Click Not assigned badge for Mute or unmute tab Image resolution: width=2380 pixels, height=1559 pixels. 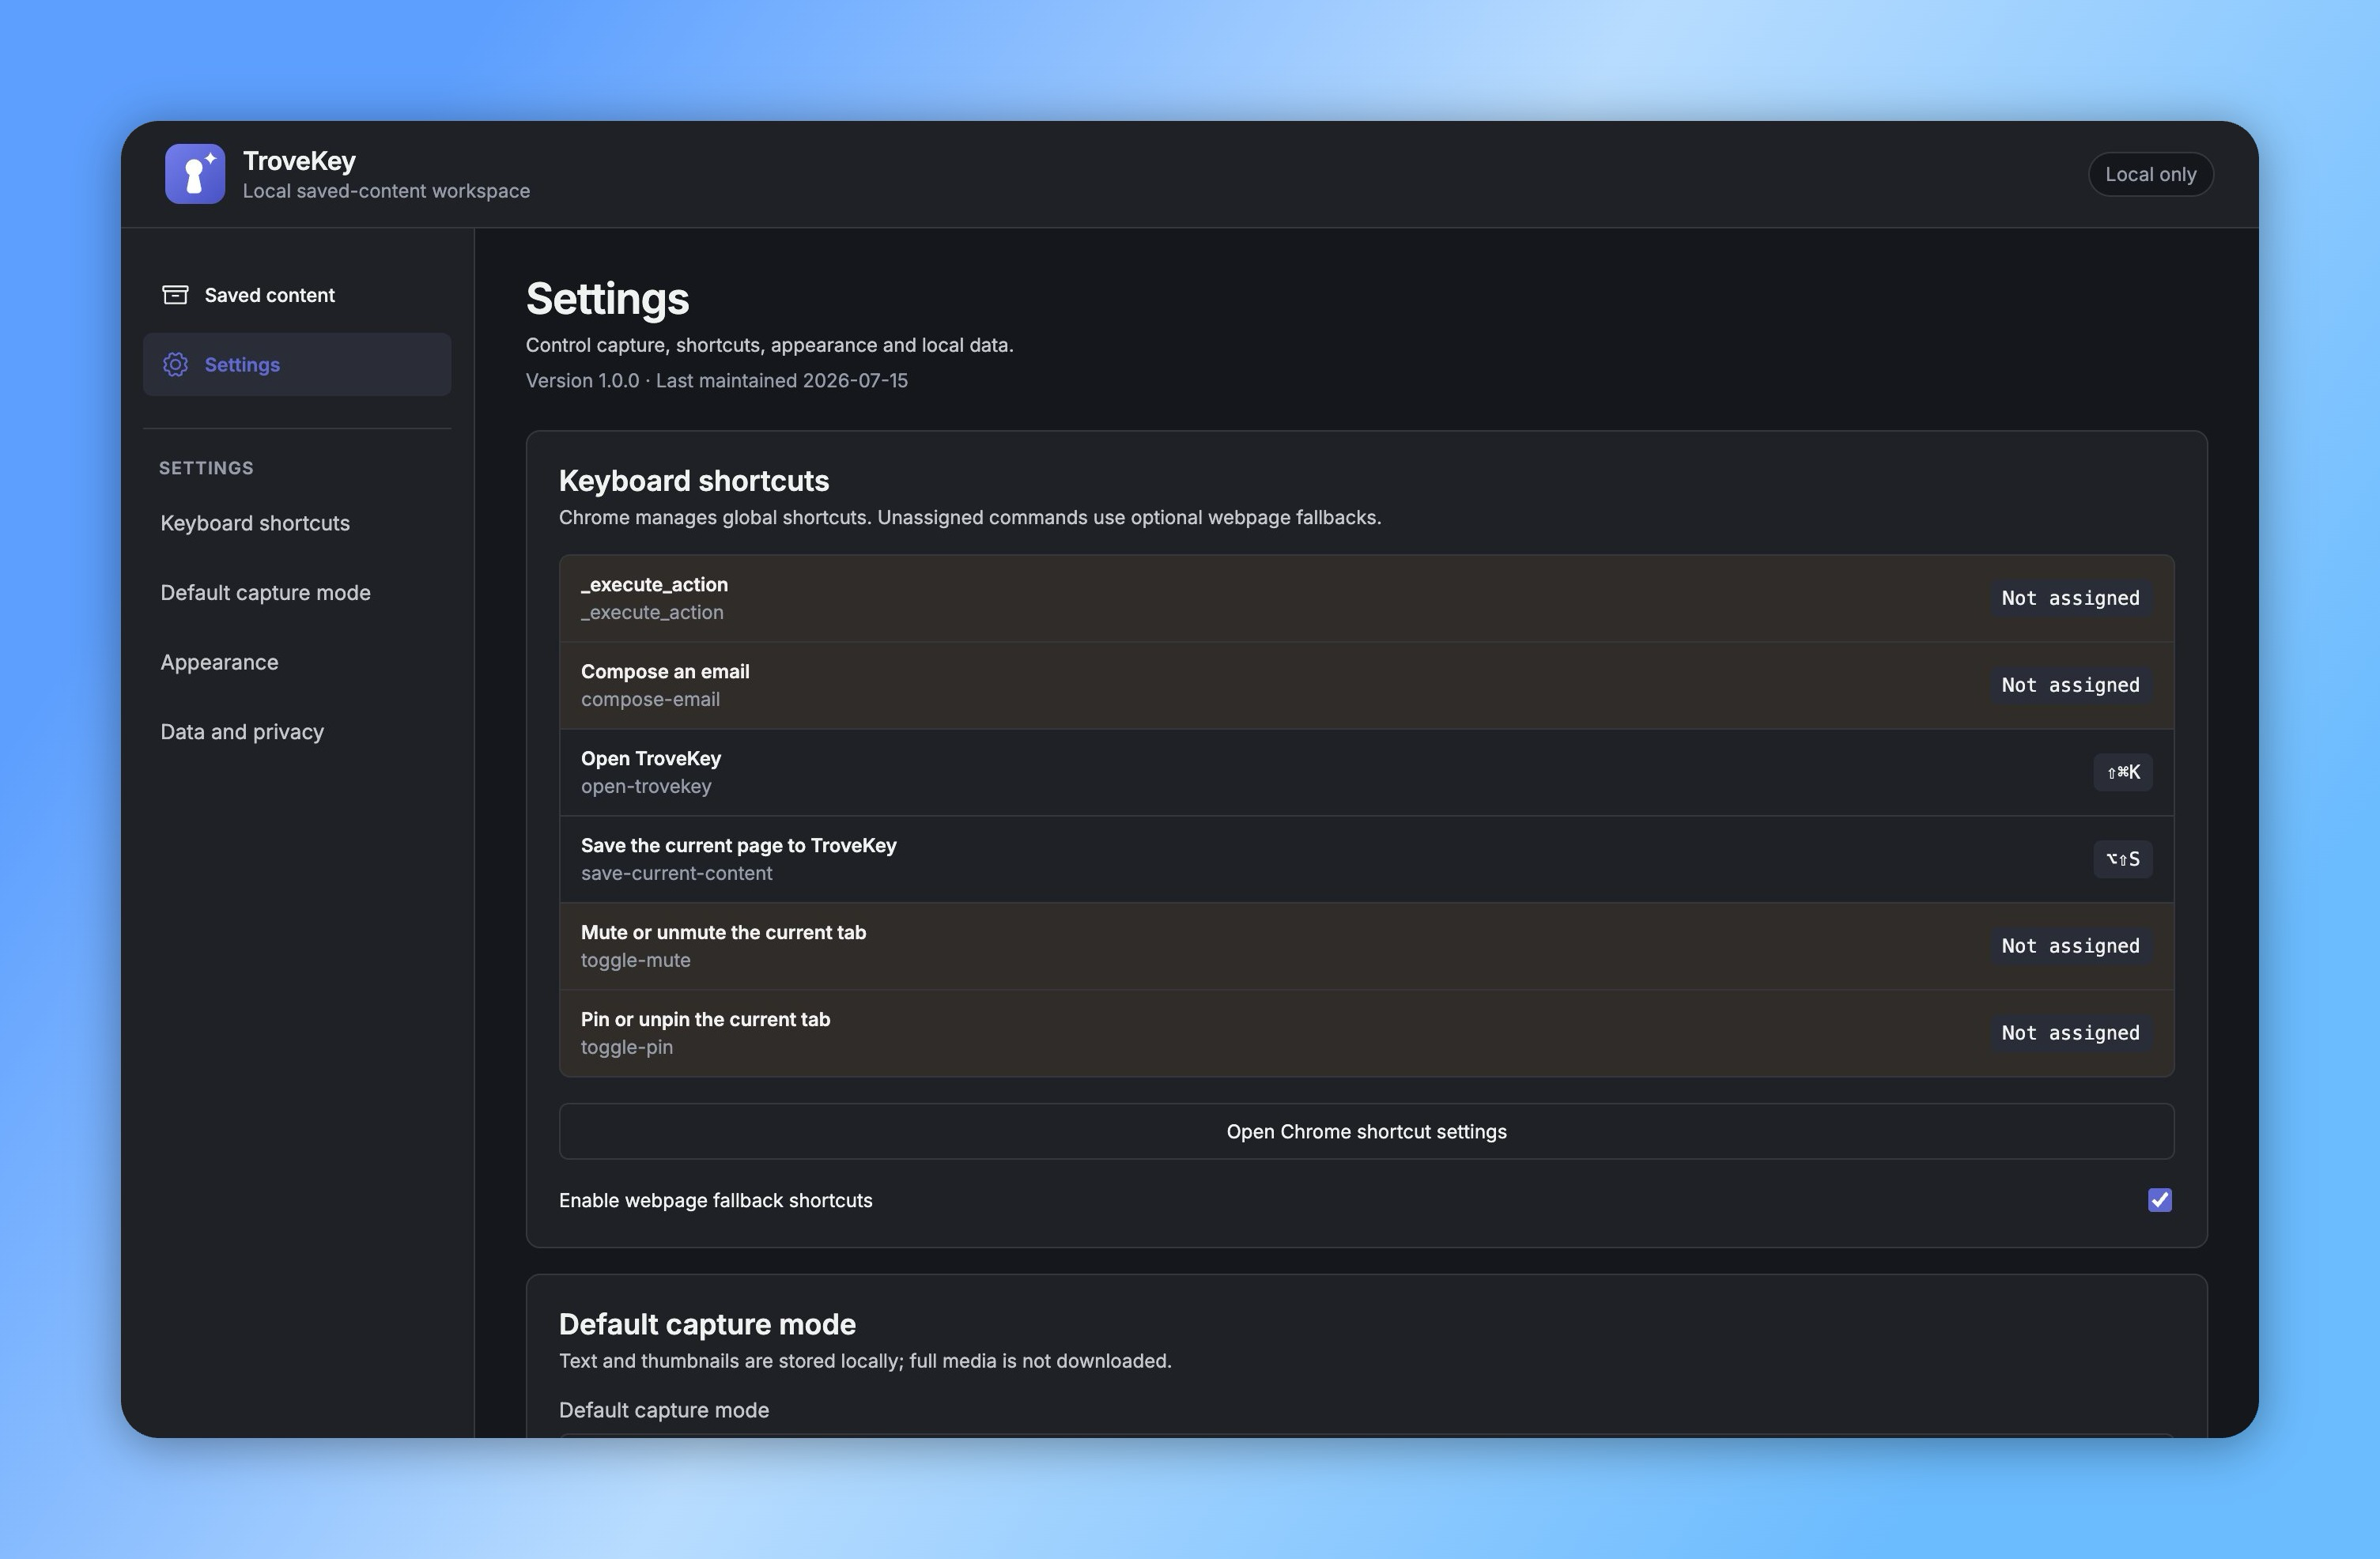tap(2070, 946)
